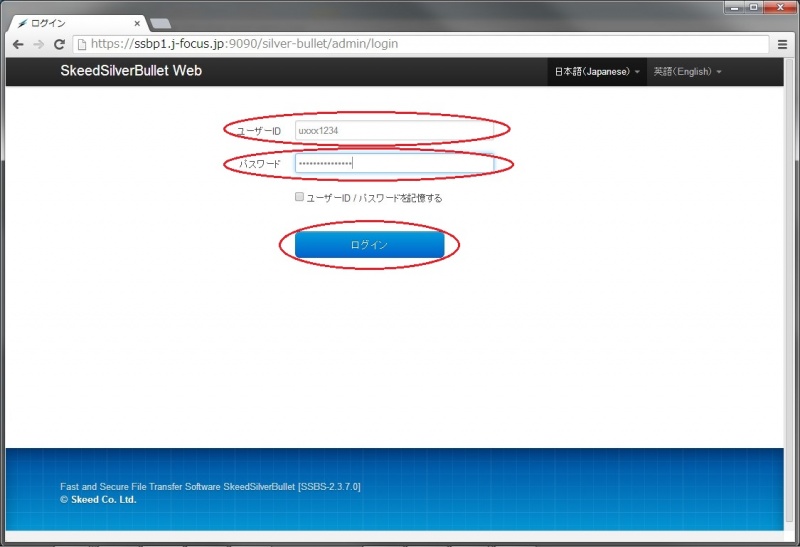Click the SkeedSilverBullet Web header title
Screen dimensions: 800x547
click(x=131, y=71)
